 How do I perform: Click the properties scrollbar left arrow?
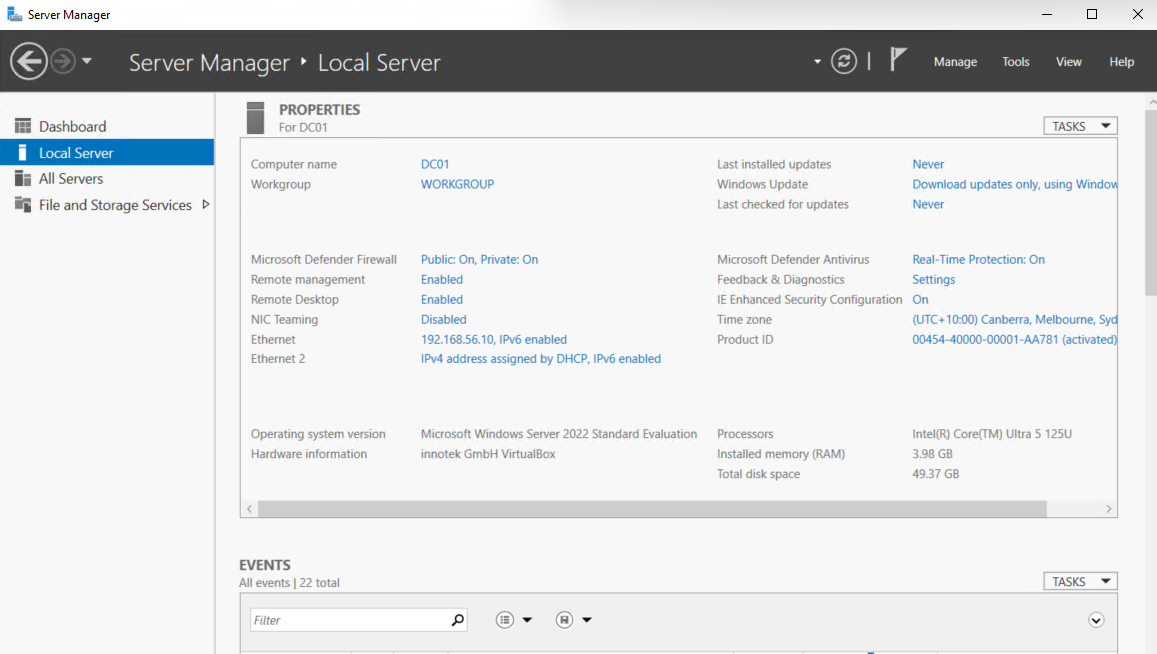pos(249,509)
